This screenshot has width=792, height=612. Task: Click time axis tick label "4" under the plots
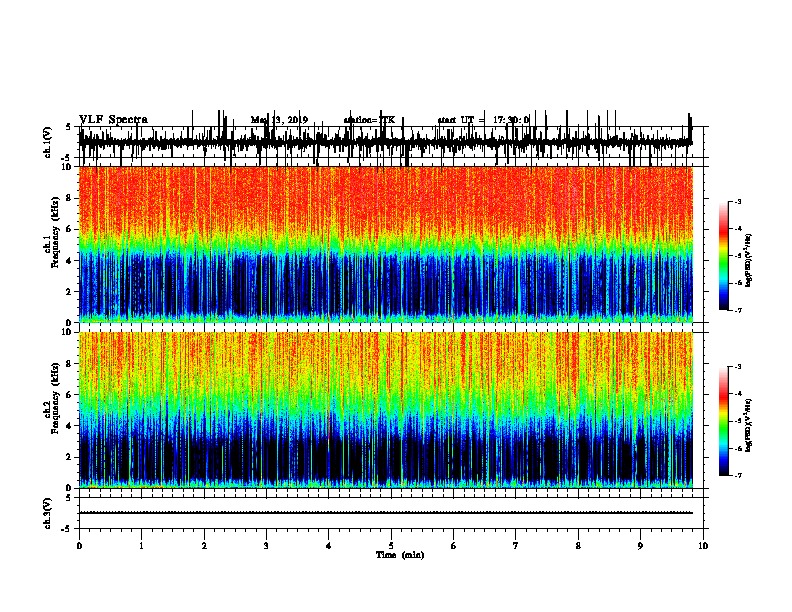coord(329,546)
